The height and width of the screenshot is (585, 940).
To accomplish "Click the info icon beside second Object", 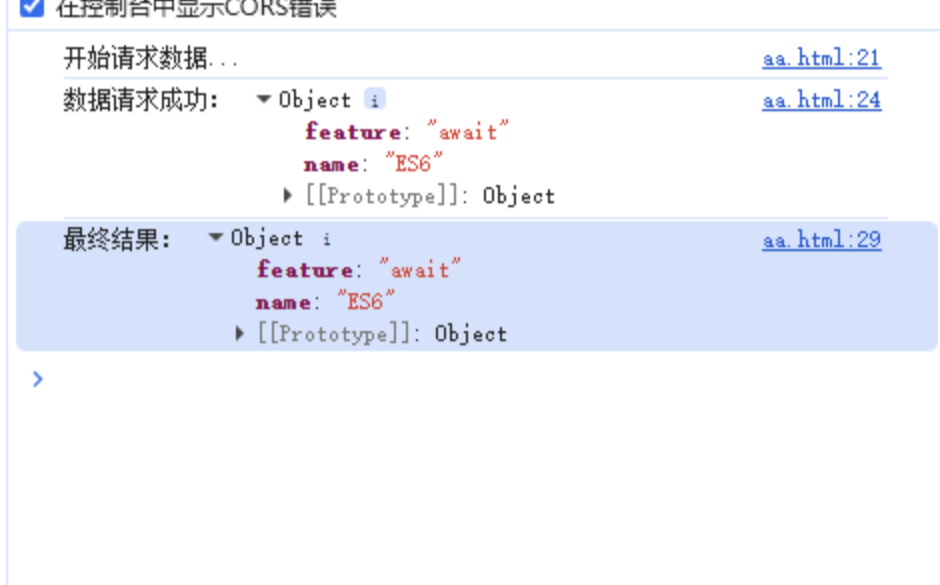I will tap(327, 239).
